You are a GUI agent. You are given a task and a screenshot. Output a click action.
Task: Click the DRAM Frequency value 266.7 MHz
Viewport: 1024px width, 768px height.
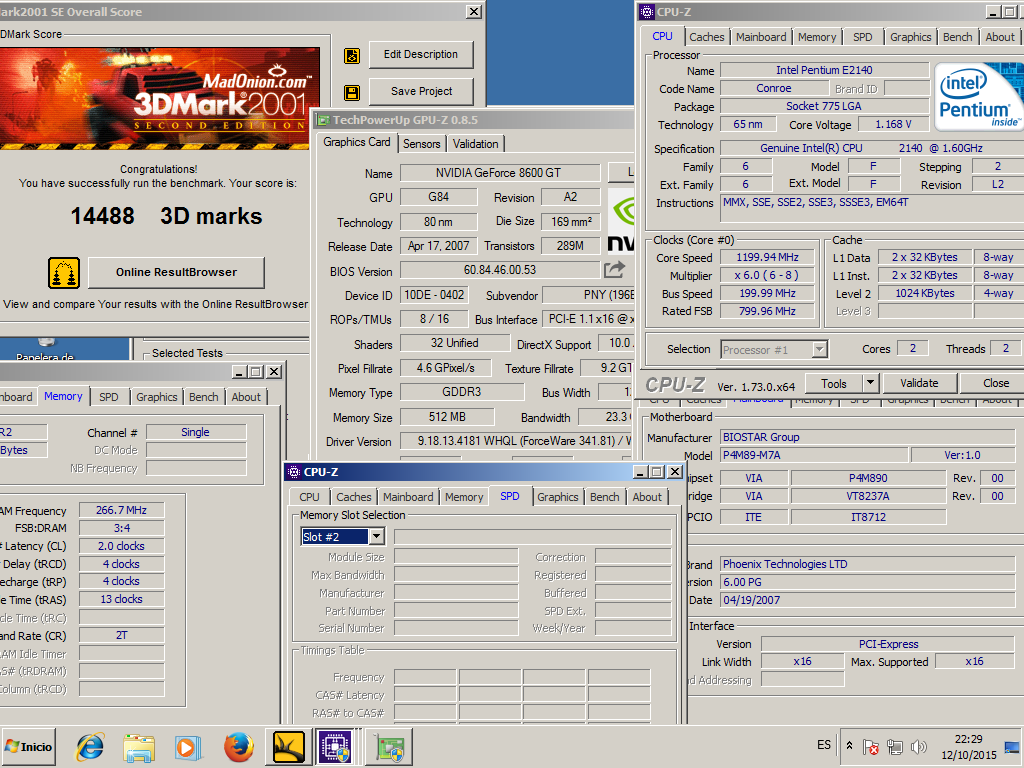pyautogui.click(x=121, y=510)
